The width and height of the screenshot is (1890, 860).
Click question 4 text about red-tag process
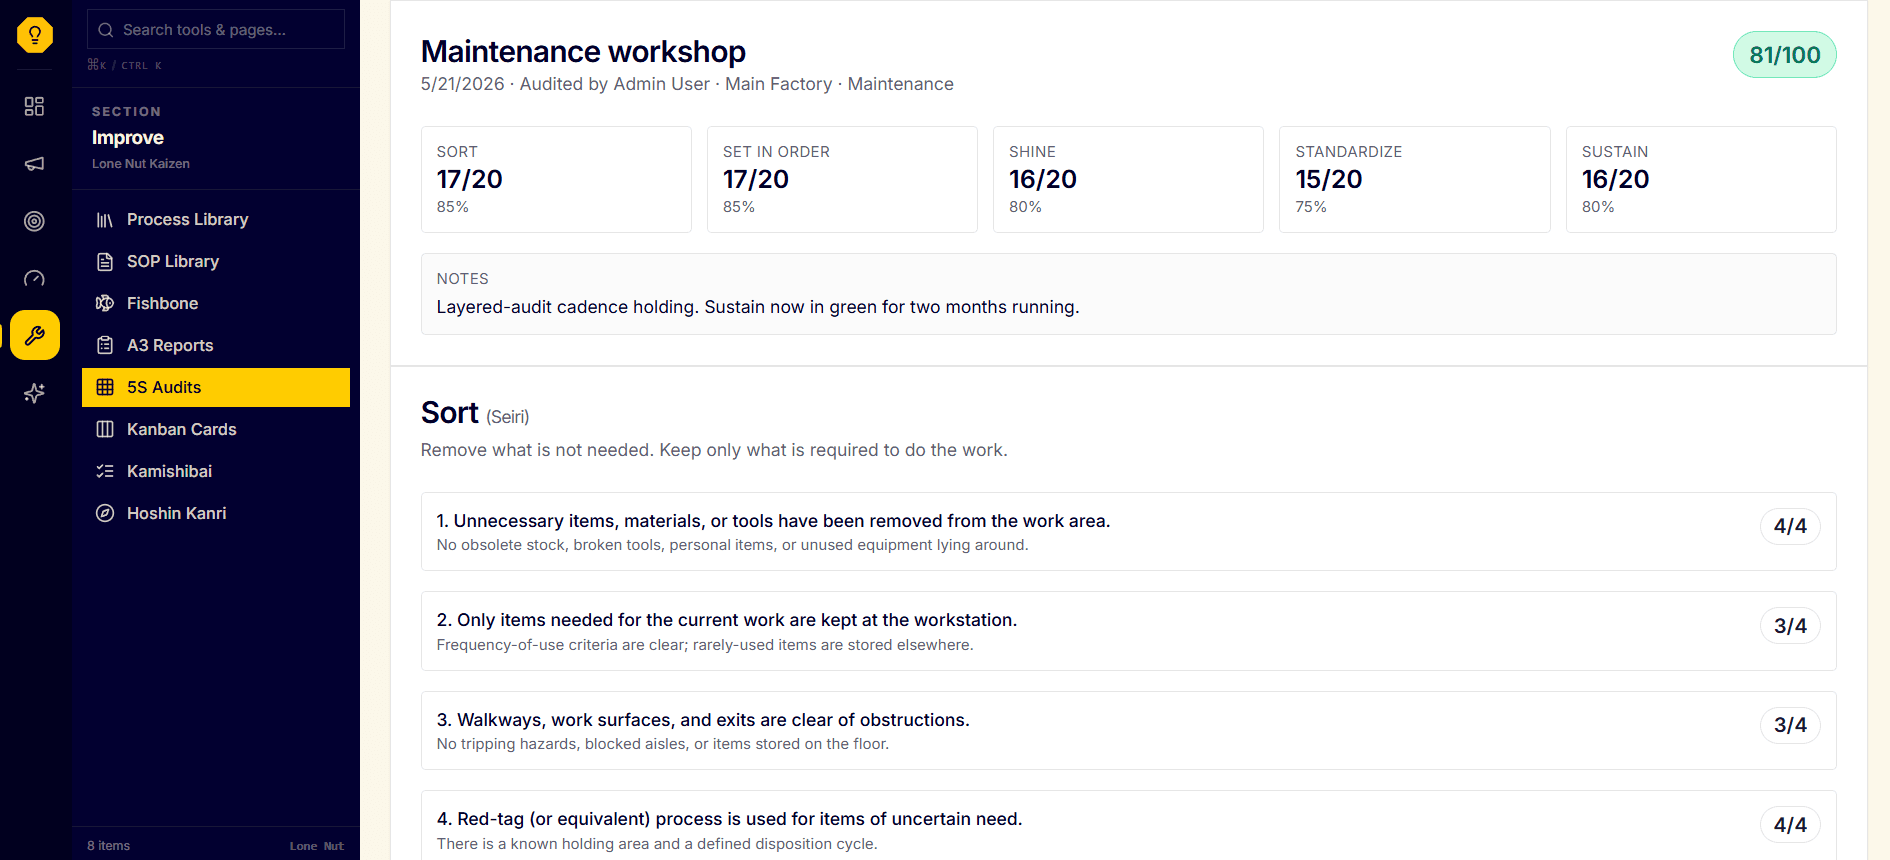tap(729, 819)
